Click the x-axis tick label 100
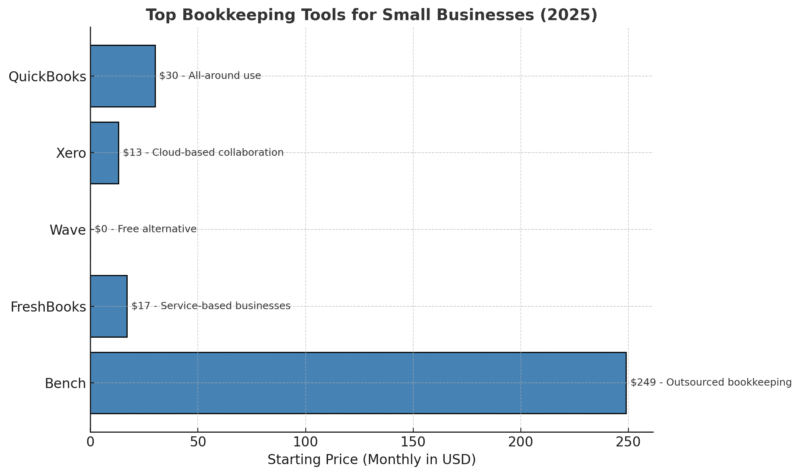The height and width of the screenshot is (475, 800). (x=306, y=442)
